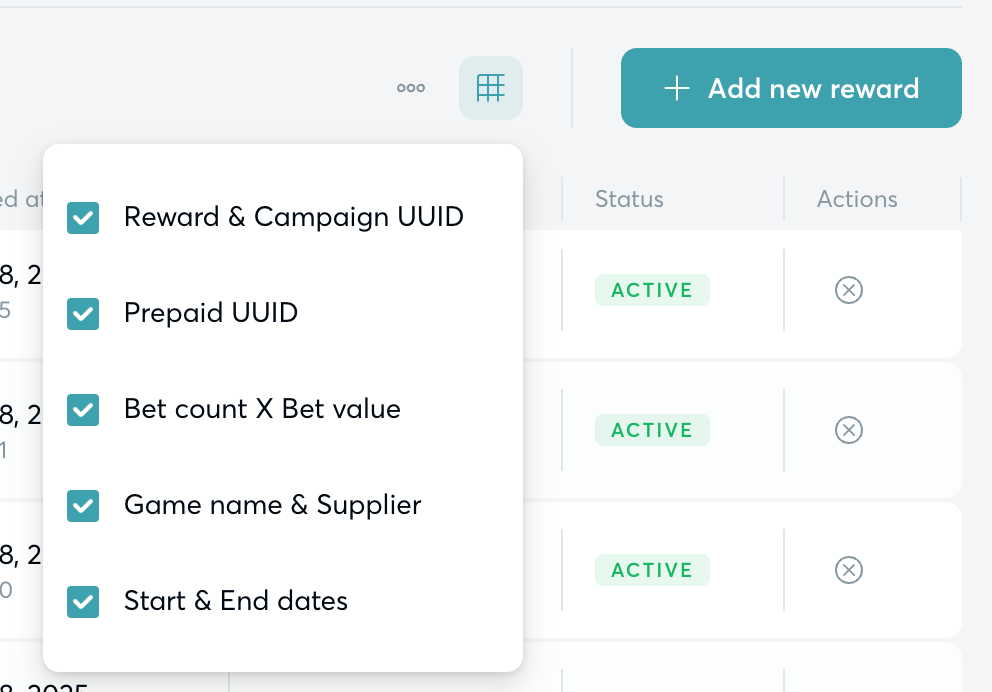The width and height of the screenshot is (992, 692).
Task: Open the three-dots more options icon
Action: tap(411, 88)
